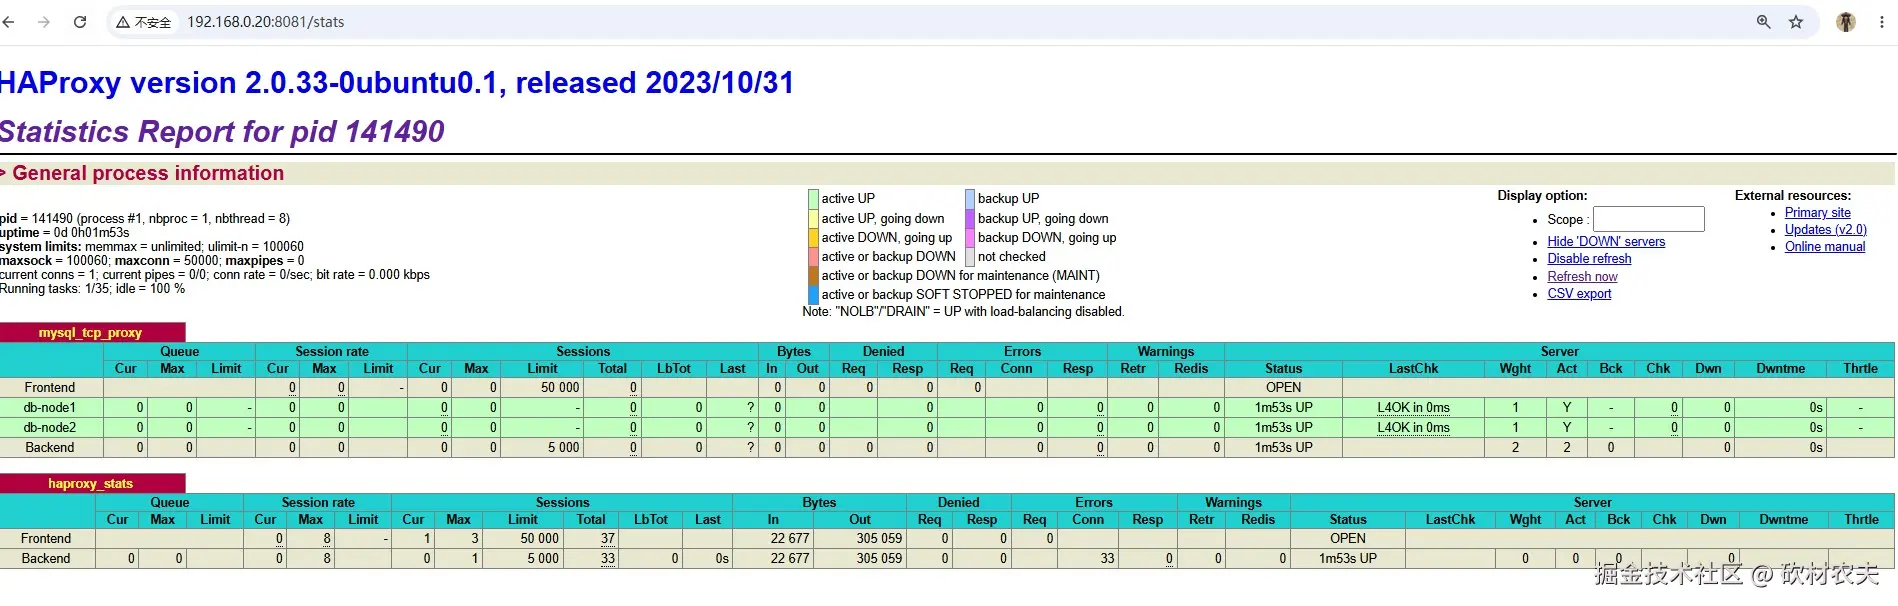
Task: Click the 50 000 limit in mysql_tcp_proxy Frontend
Action: [560, 388]
